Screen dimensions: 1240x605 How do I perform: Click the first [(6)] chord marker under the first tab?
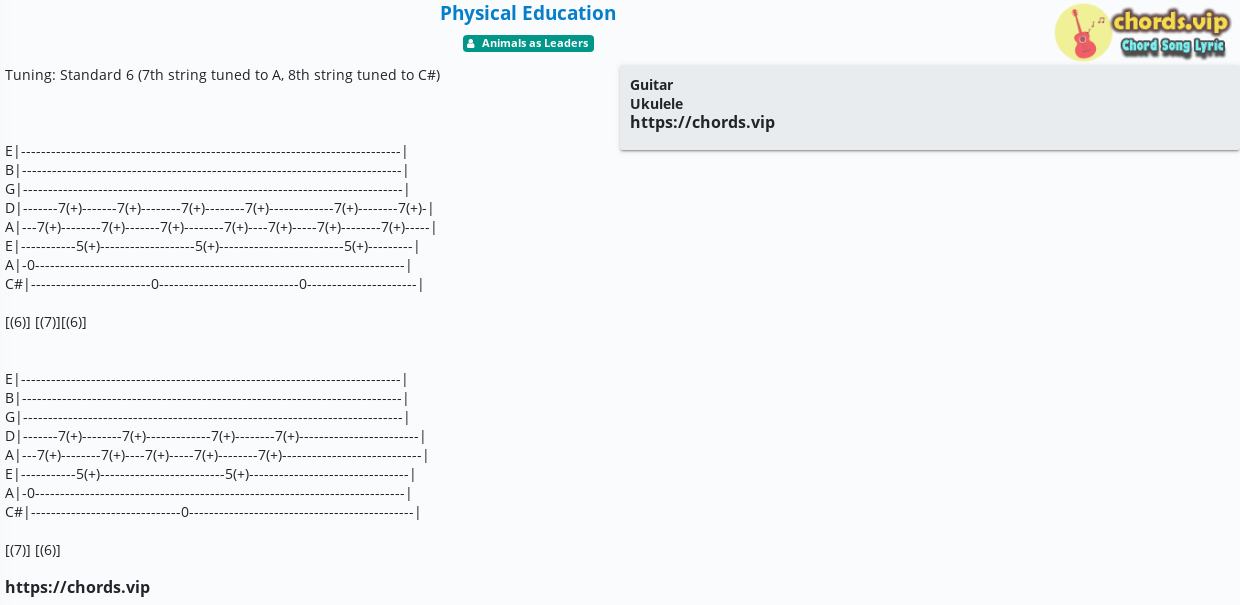(18, 322)
